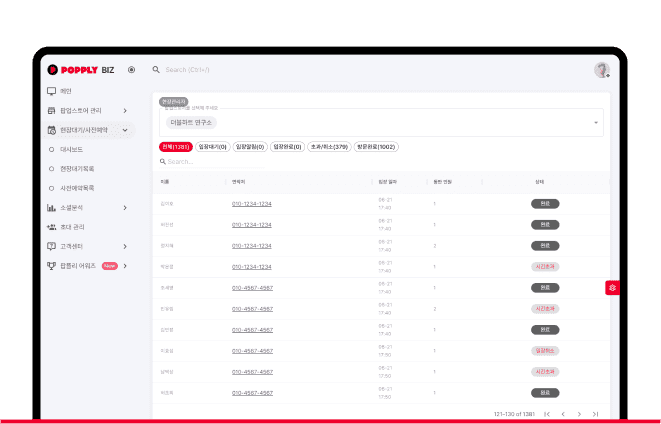Expand the 팝업스토어 관리 chevron

point(125,110)
